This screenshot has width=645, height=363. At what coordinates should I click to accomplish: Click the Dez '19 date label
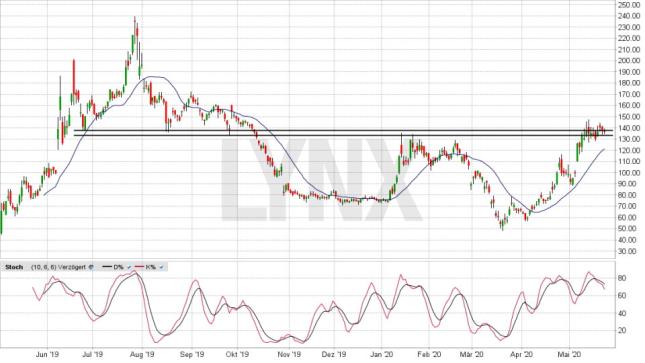point(334,354)
